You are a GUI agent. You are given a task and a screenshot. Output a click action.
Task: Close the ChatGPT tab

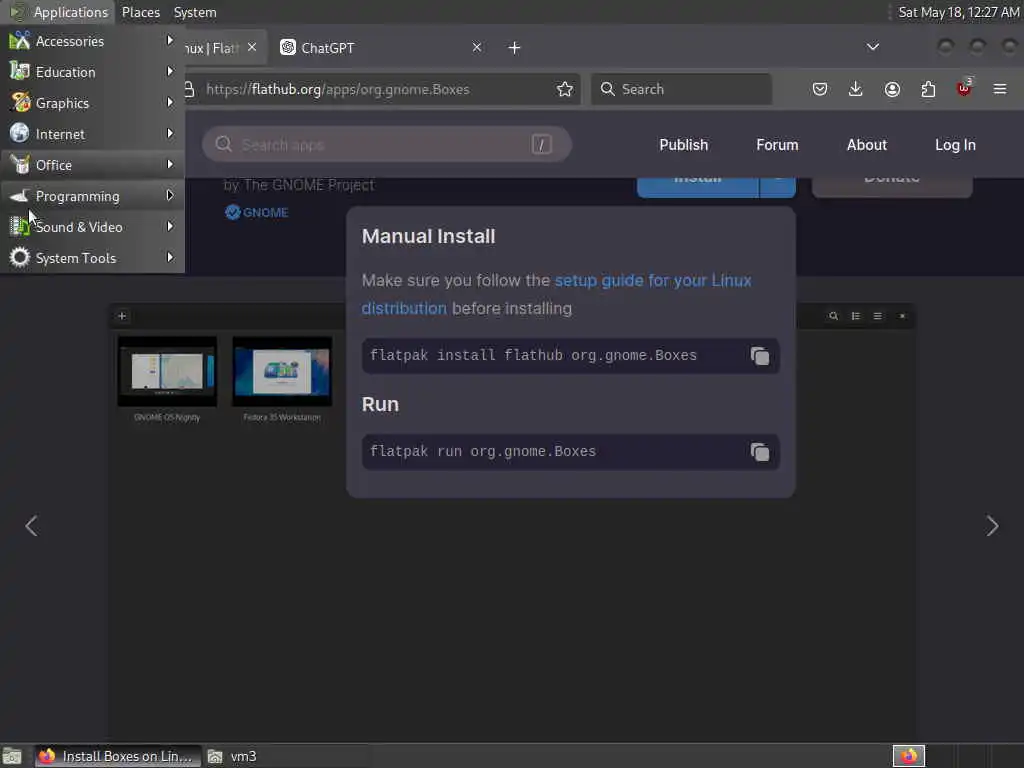pos(477,47)
